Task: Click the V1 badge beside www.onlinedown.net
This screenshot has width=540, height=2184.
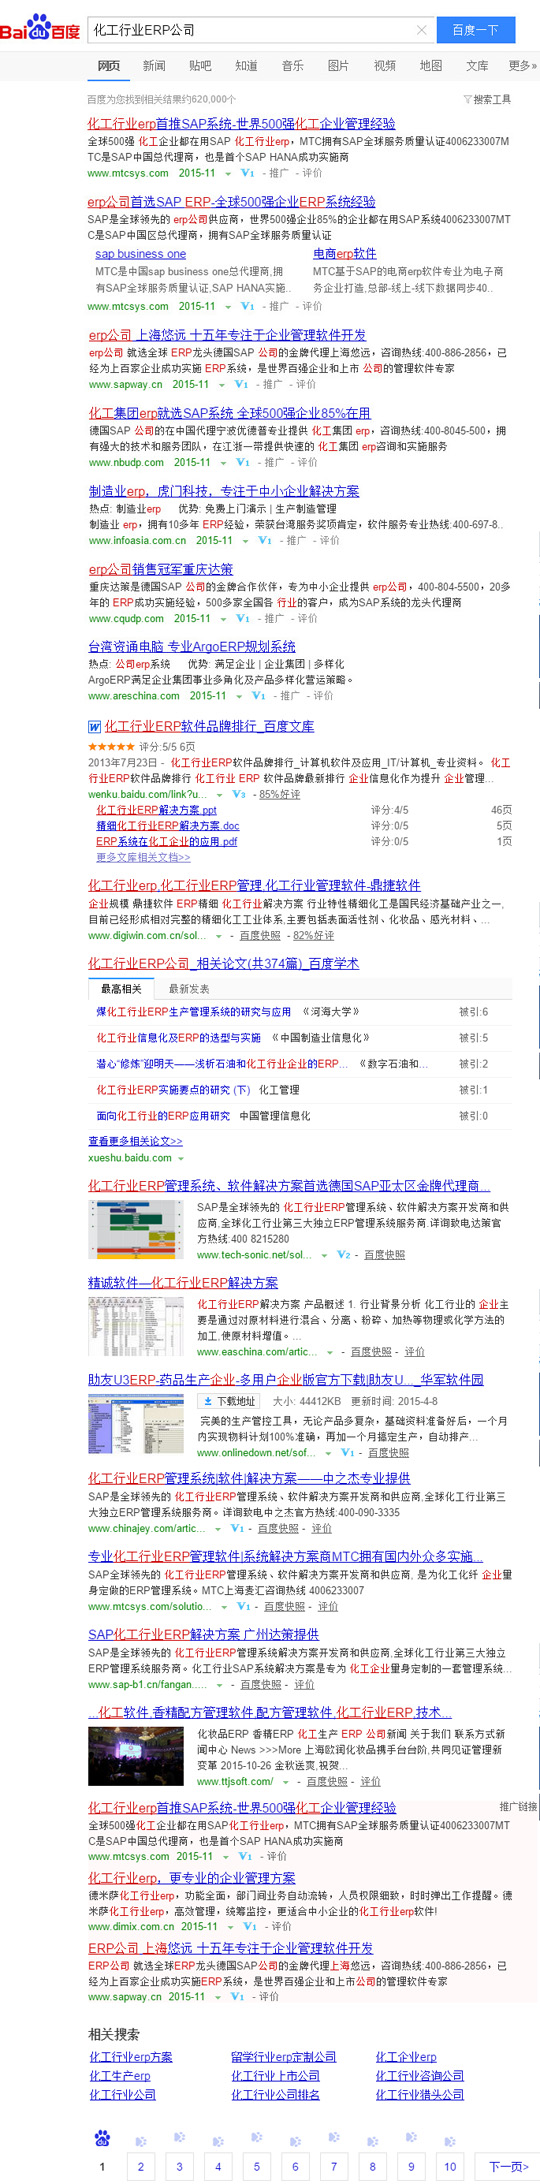Action: (x=348, y=1452)
